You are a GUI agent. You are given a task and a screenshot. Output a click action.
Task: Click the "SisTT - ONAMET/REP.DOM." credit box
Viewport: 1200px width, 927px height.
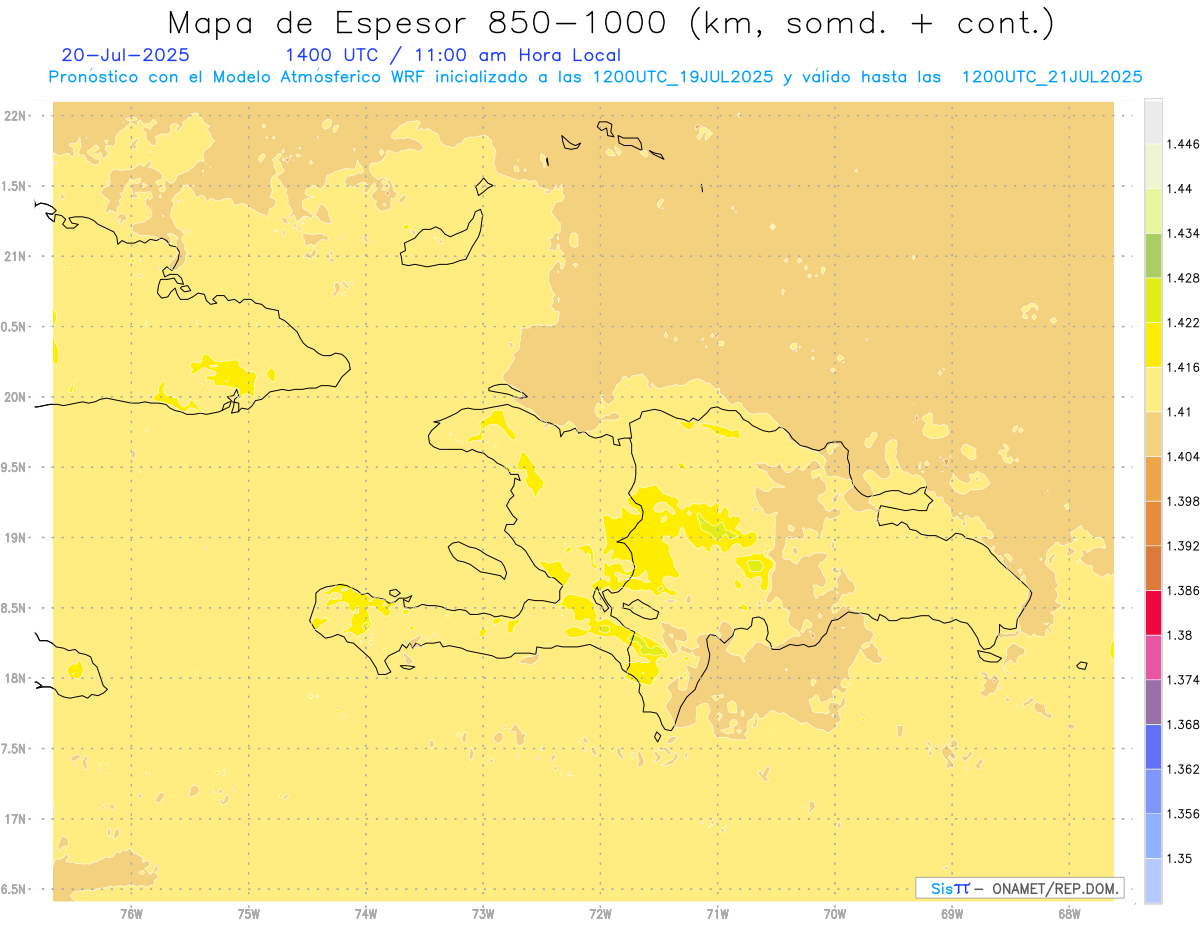tap(1020, 888)
